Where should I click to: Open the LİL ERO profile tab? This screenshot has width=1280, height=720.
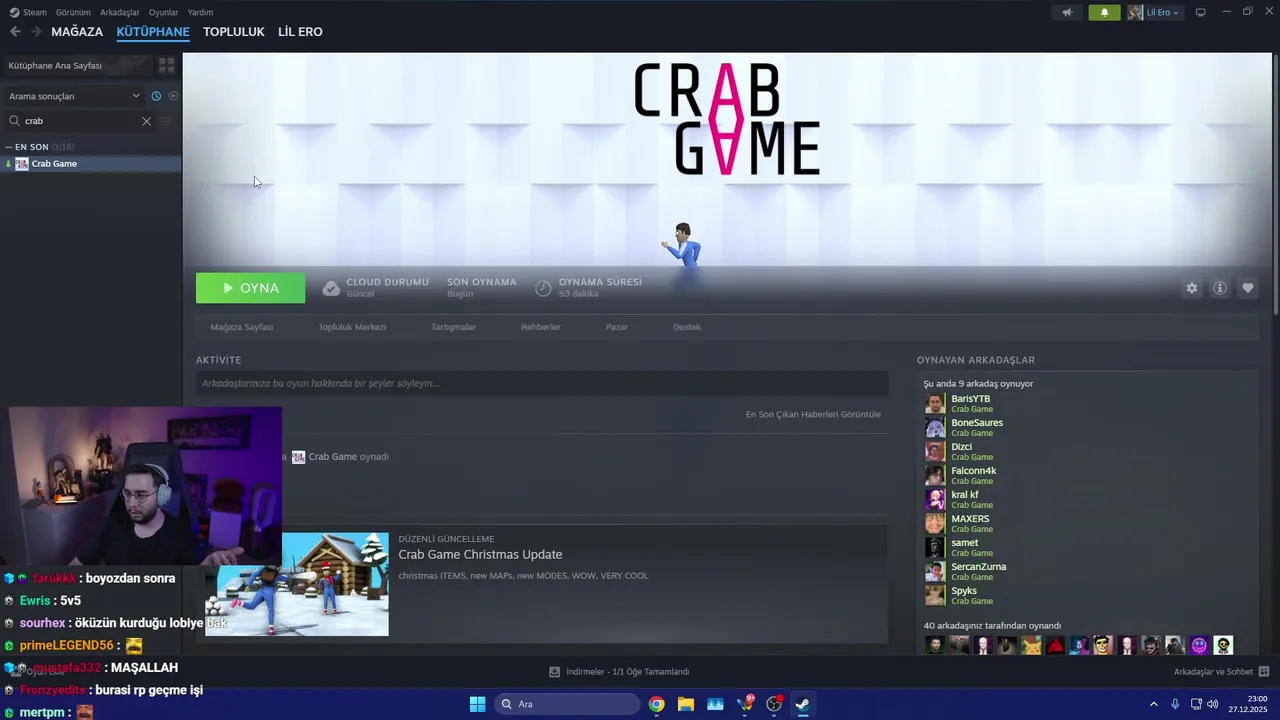pos(300,32)
